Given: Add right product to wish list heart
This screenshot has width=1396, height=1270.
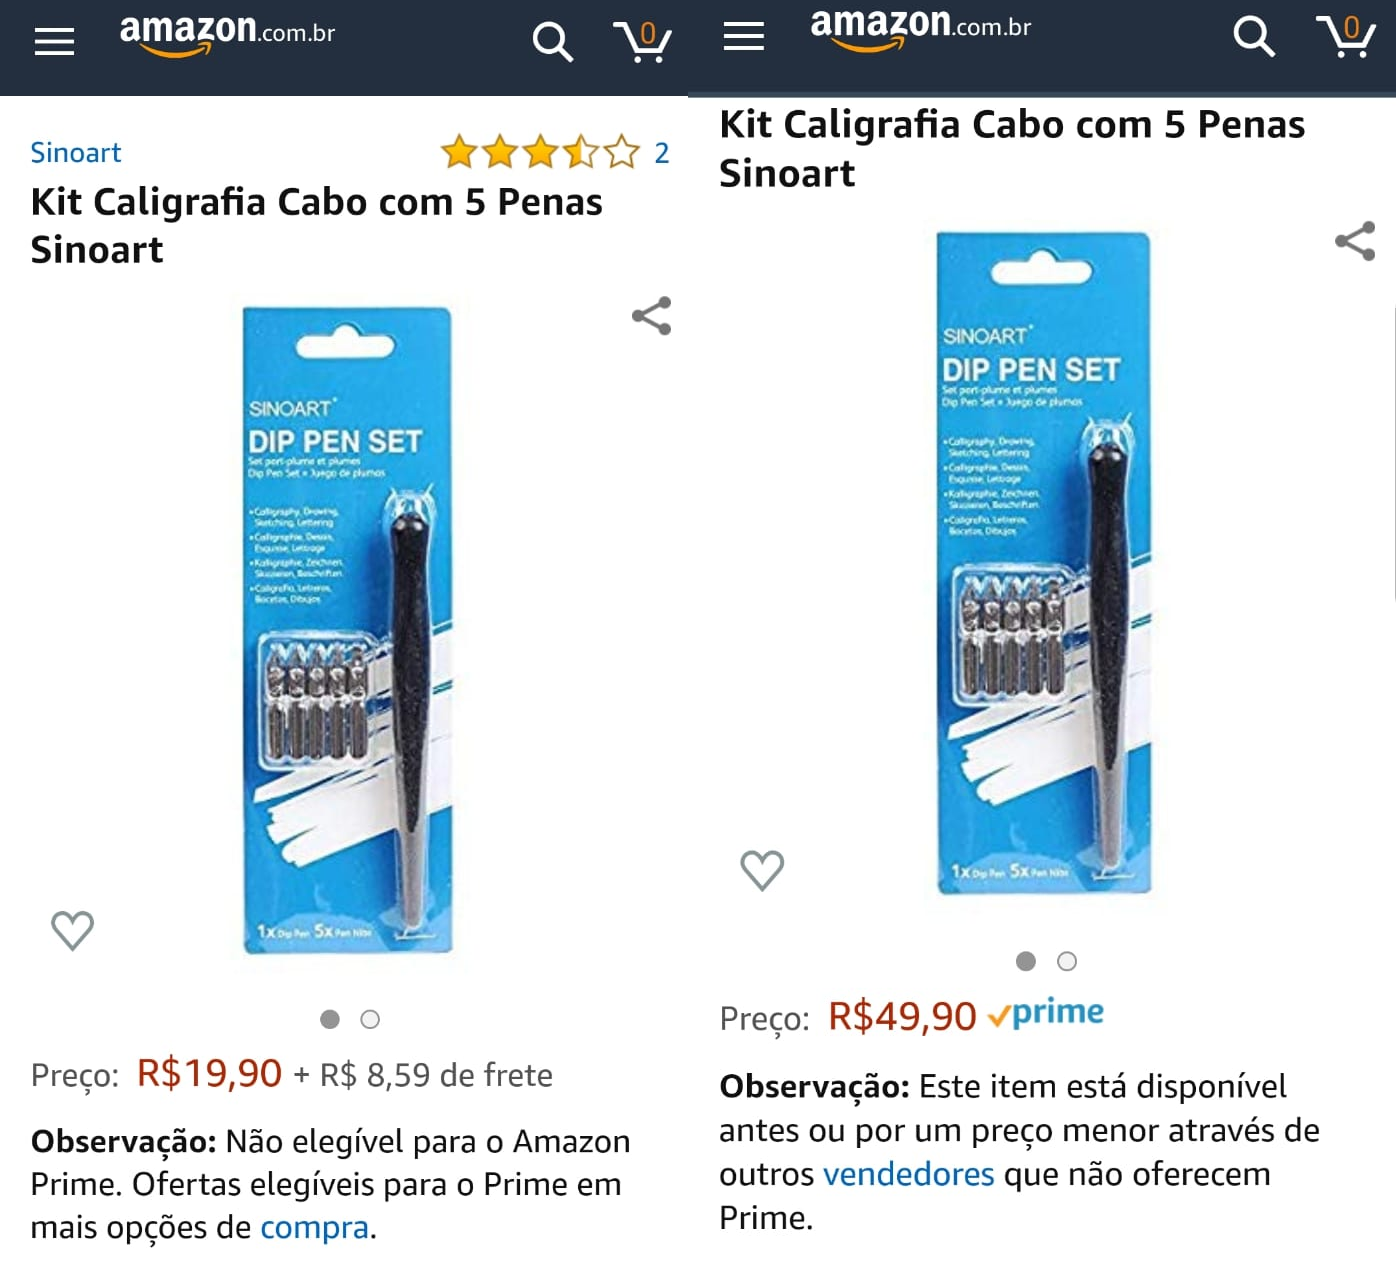Looking at the screenshot, I should pos(762,870).
